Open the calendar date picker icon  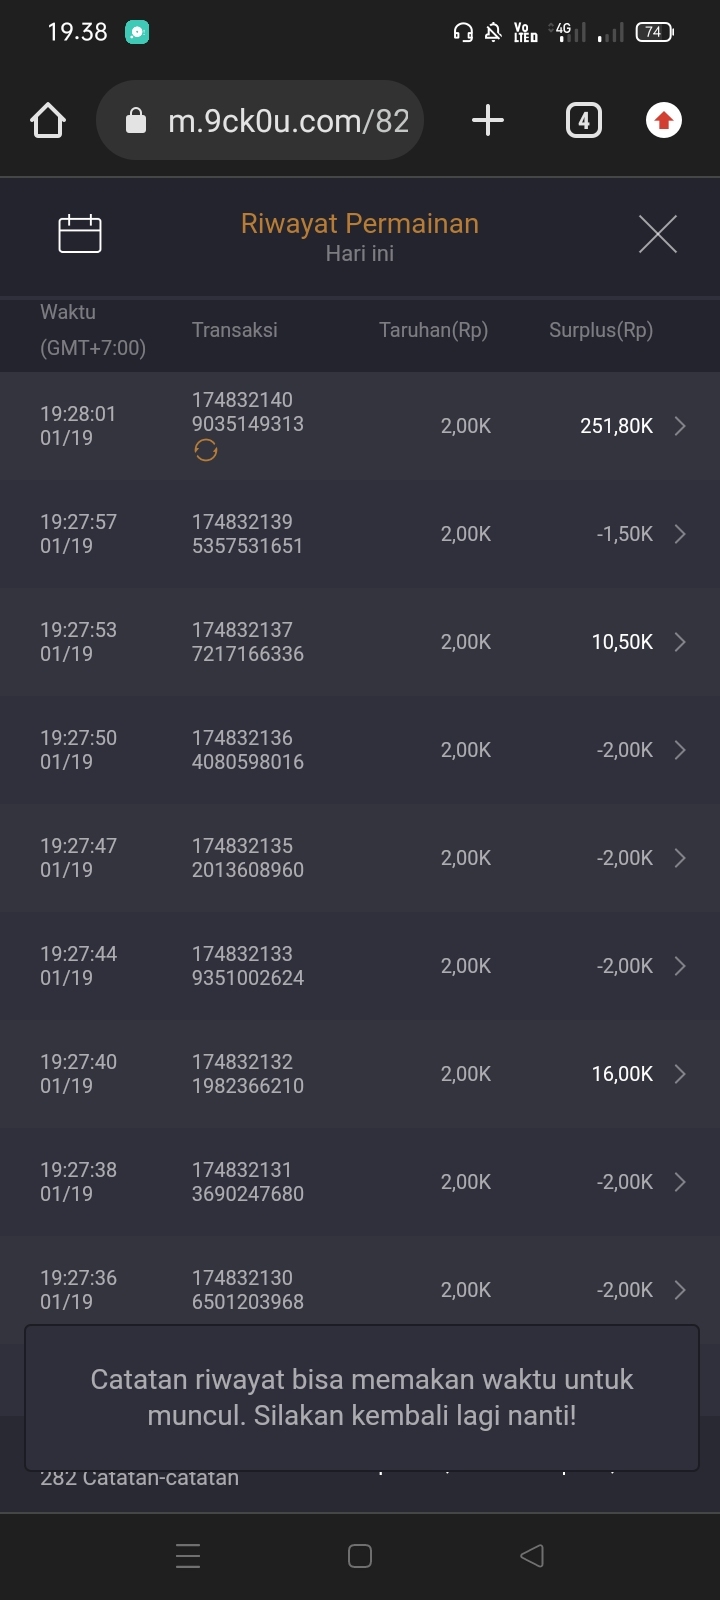(x=80, y=234)
